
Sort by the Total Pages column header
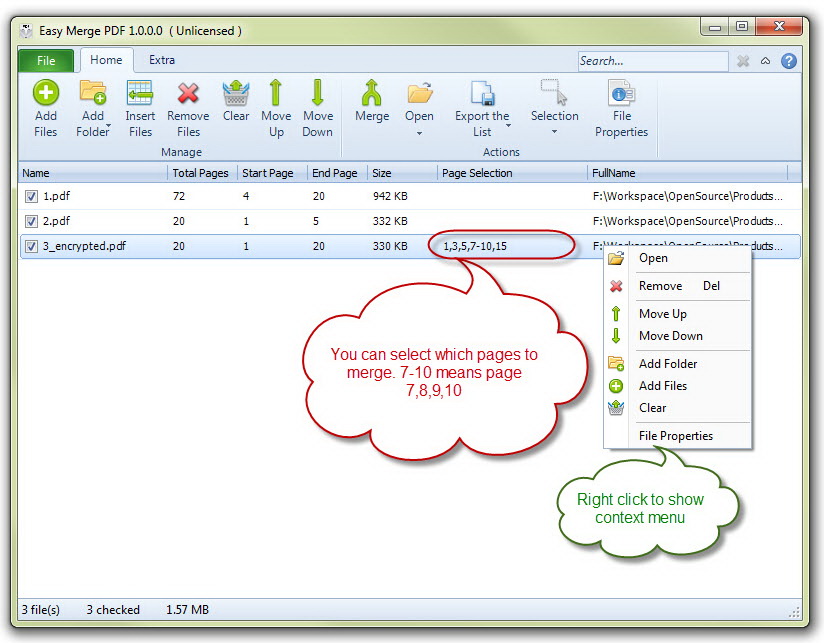click(201, 173)
